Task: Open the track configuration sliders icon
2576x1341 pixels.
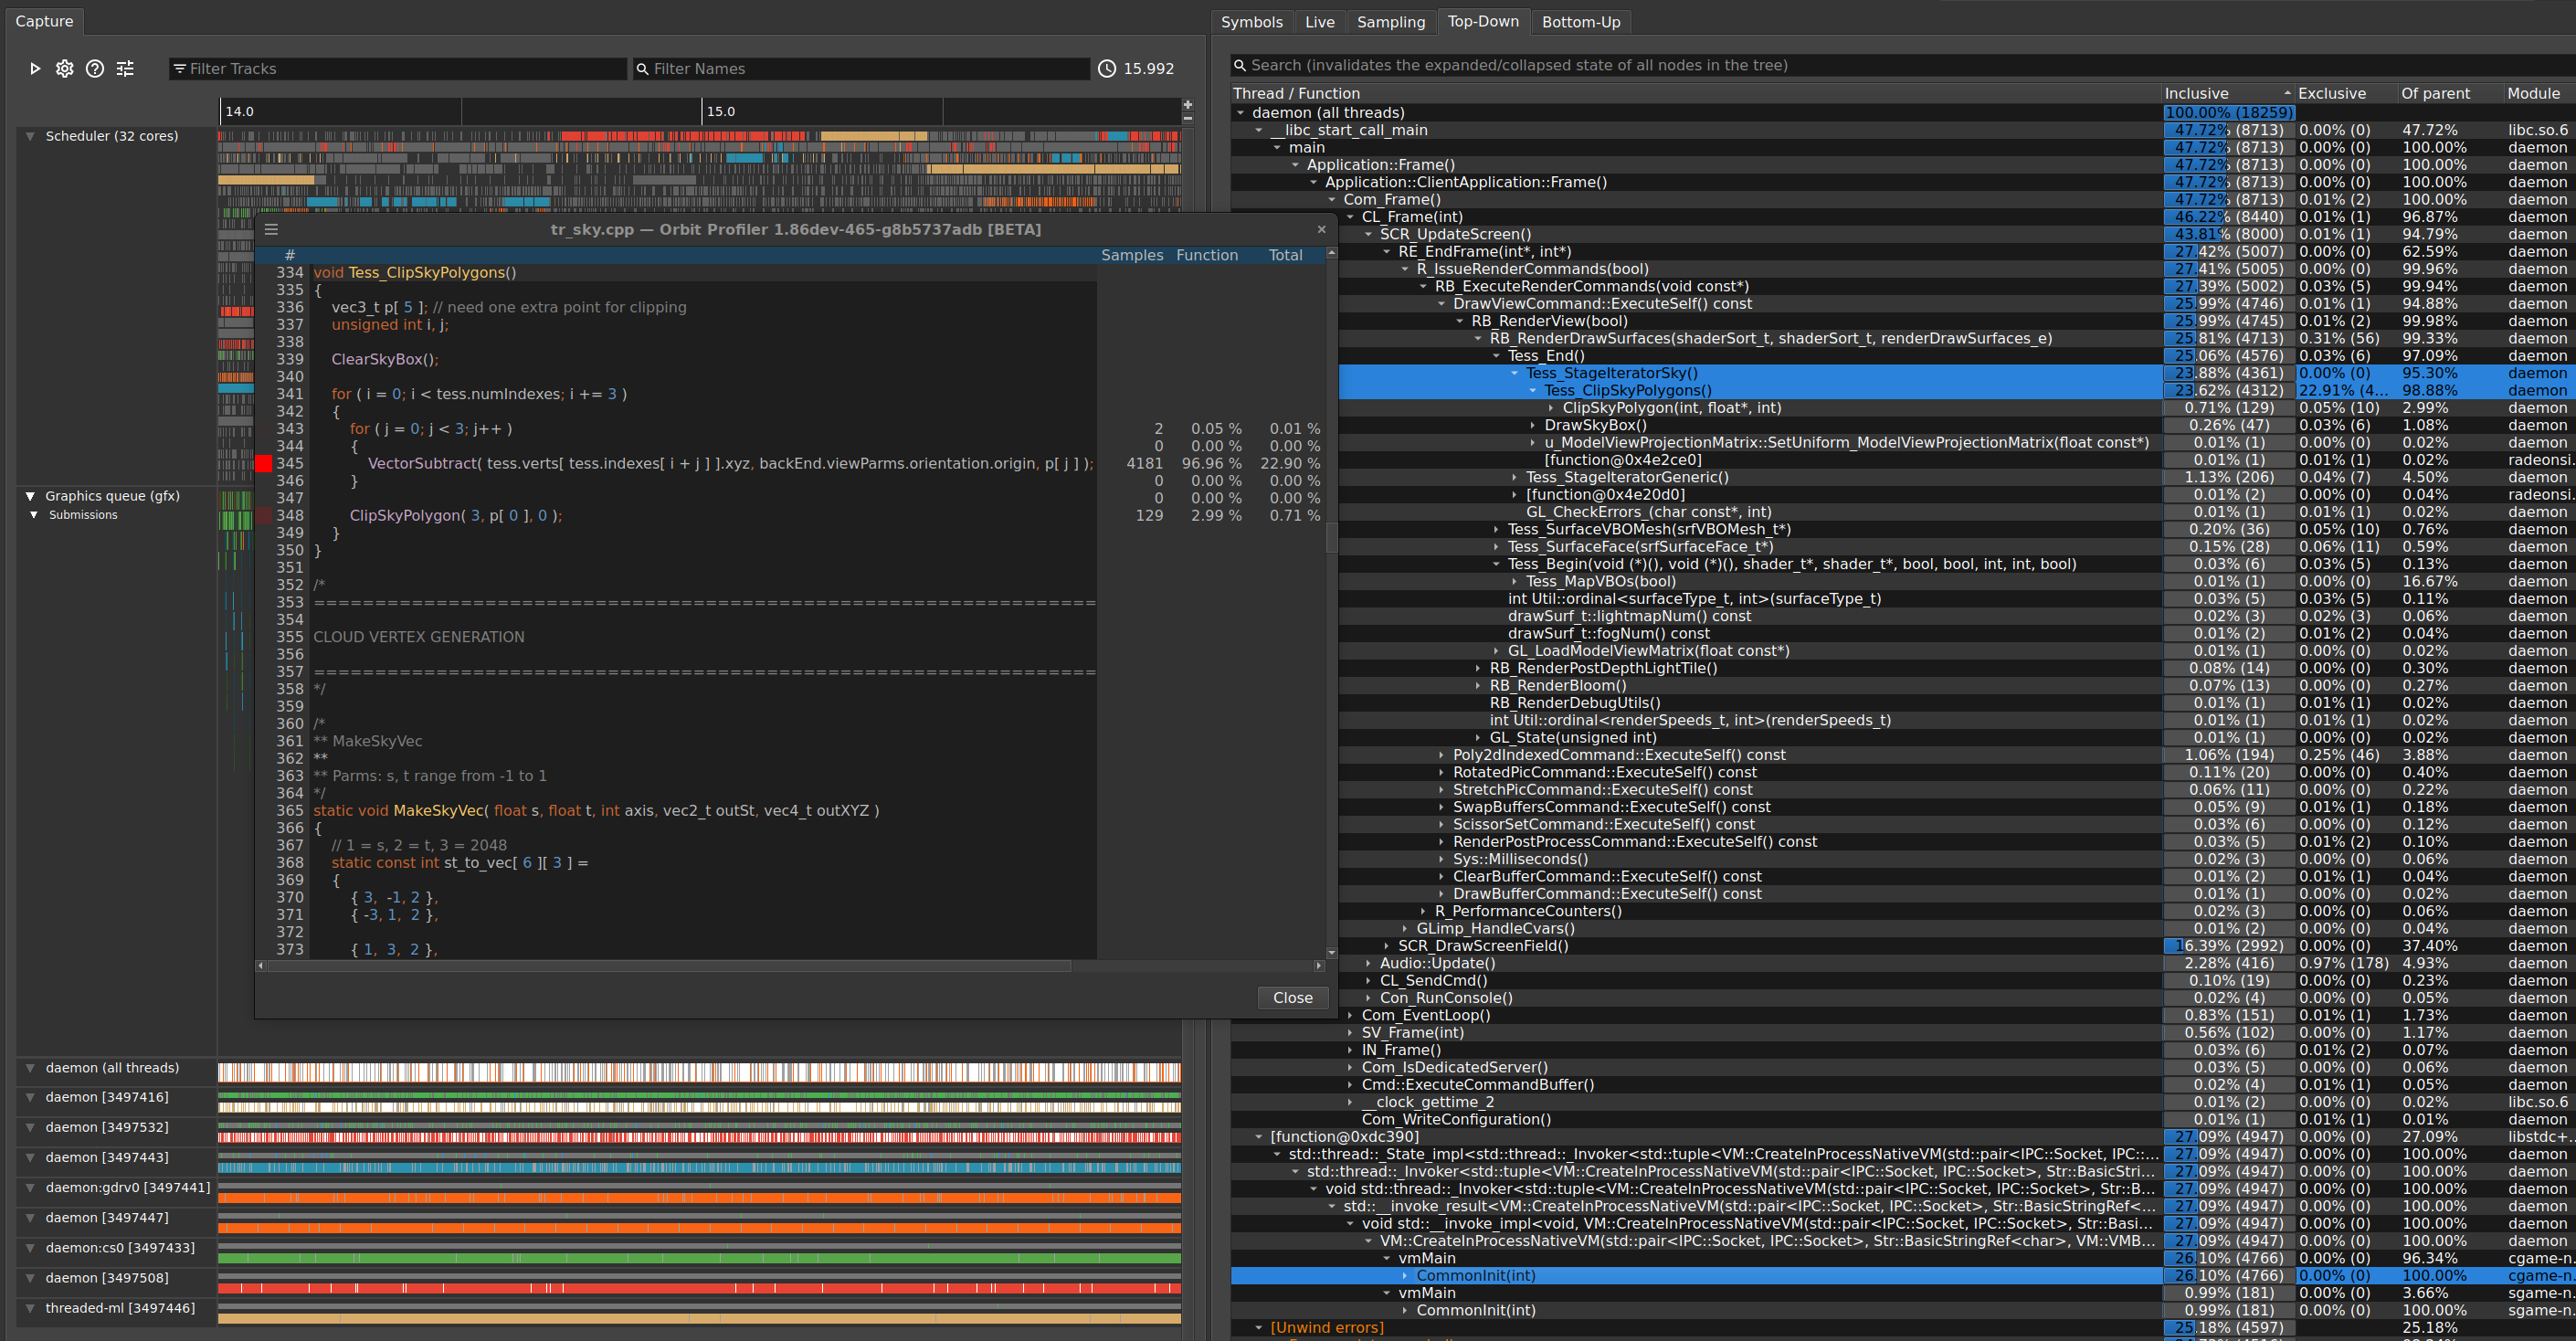Action: pos(125,68)
